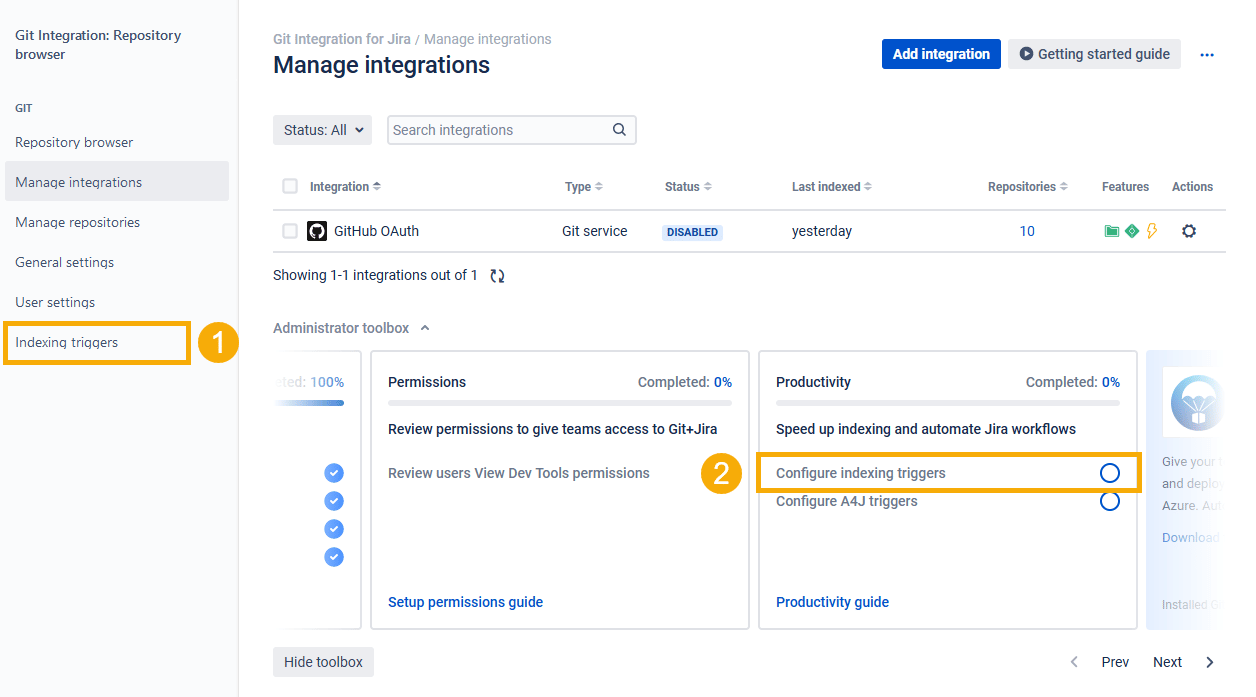The image size is (1256, 697).
Task: Open the Setup permissions guide link
Action: [x=466, y=602]
